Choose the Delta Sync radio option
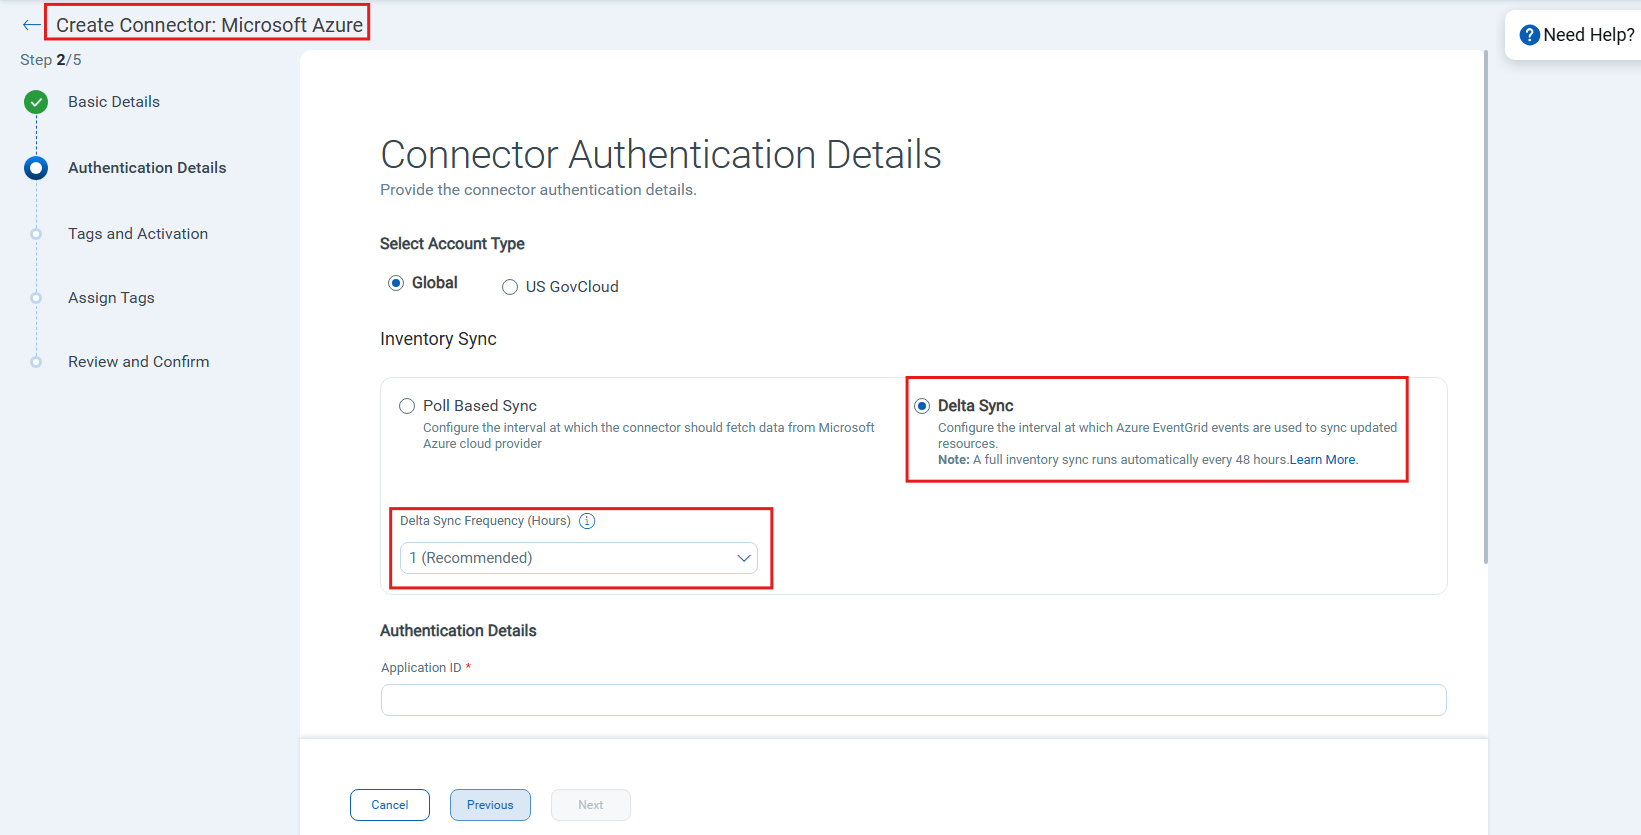The height and width of the screenshot is (835, 1641). (922, 406)
